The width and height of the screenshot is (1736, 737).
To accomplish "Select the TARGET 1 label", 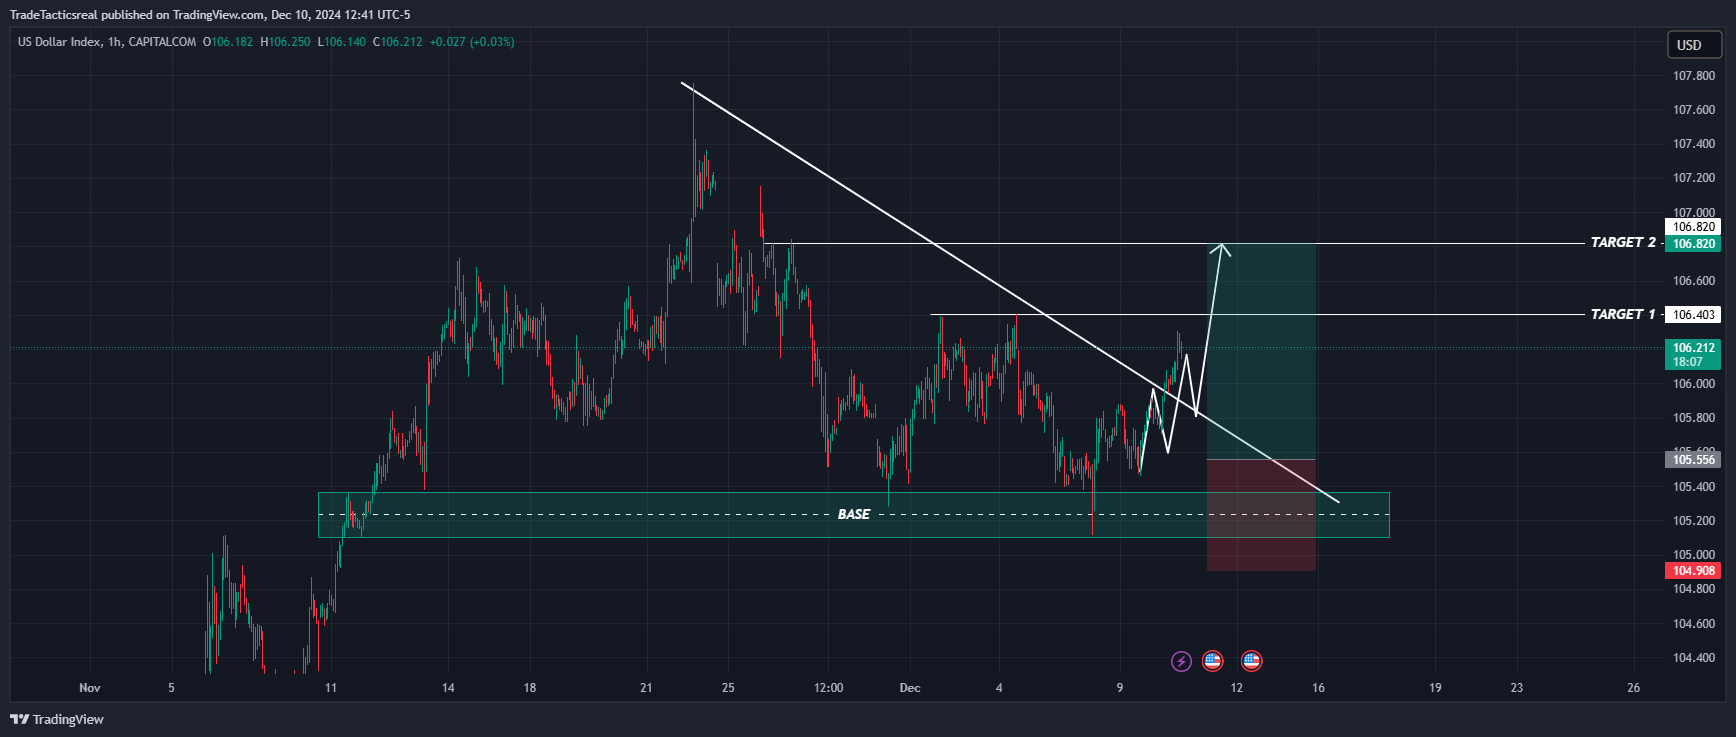I will (x=1623, y=315).
